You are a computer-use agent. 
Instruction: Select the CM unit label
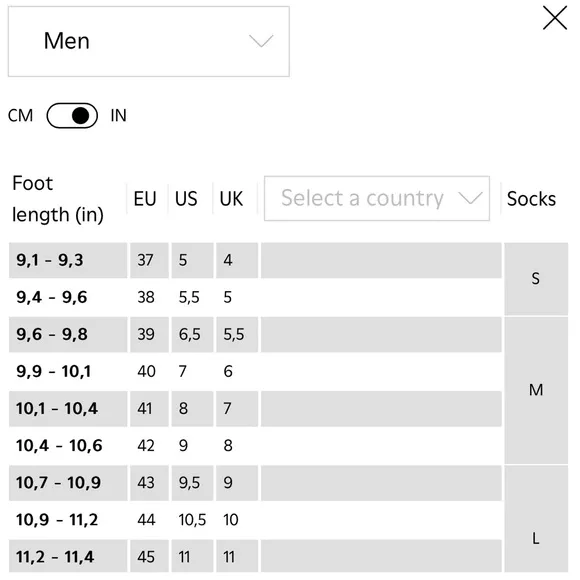(x=20, y=115)
